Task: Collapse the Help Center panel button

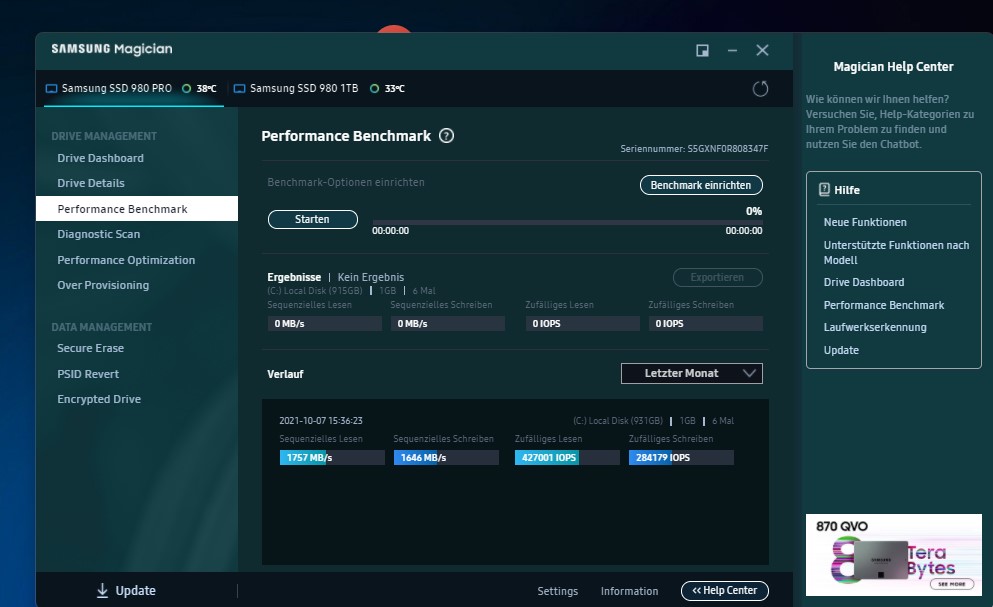Action: coord(724,591)
